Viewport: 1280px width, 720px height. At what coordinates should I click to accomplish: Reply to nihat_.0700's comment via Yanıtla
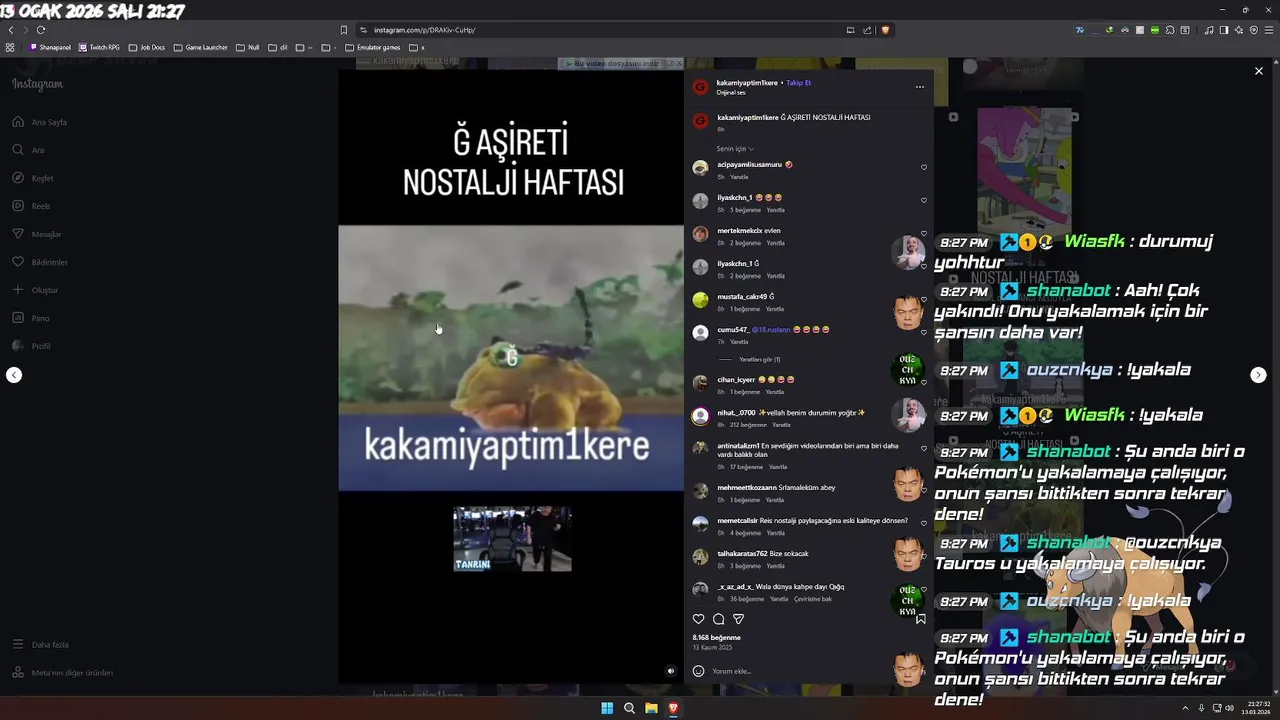781,425
